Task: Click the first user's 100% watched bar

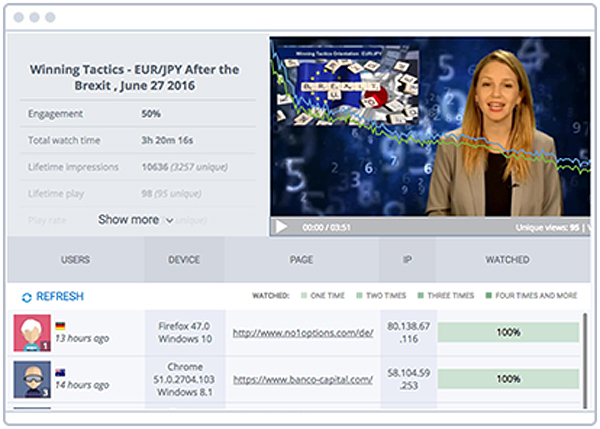Action: (x=507, y=332)
